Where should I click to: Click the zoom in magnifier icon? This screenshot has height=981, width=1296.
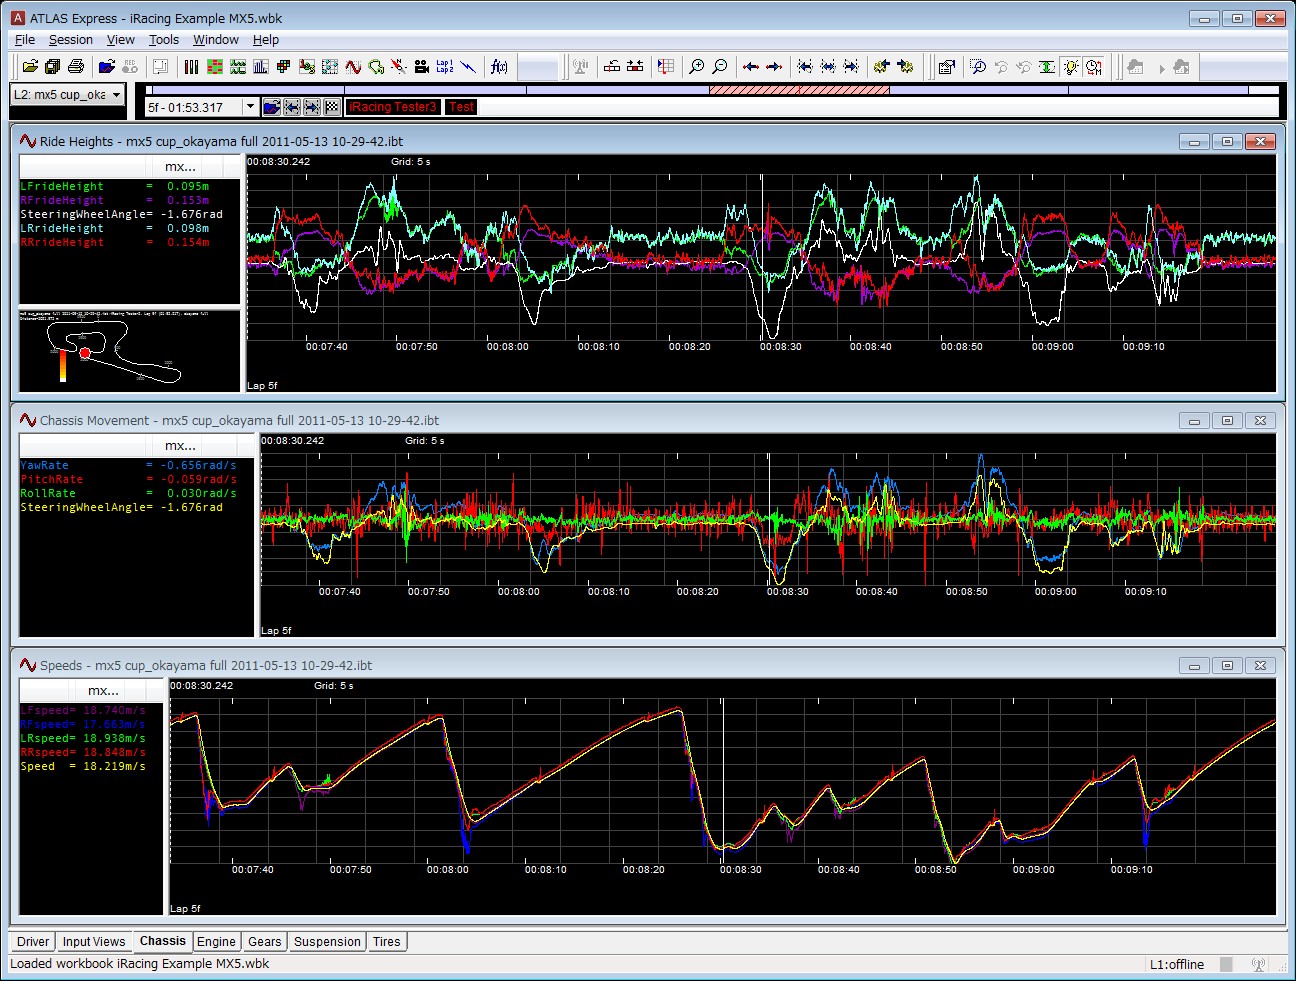pos(697,66)
